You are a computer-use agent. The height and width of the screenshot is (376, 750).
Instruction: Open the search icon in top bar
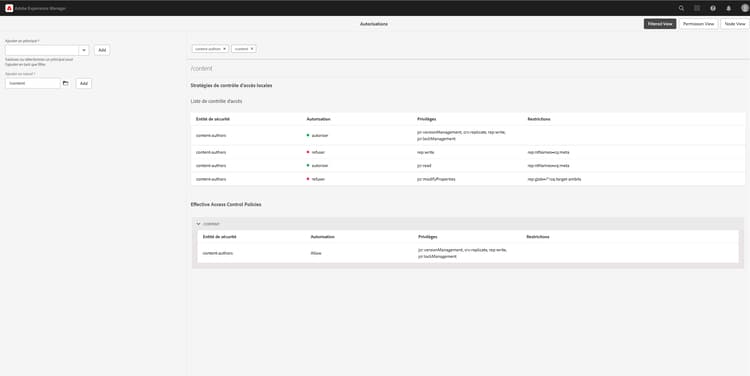click(x=681, y=8)
